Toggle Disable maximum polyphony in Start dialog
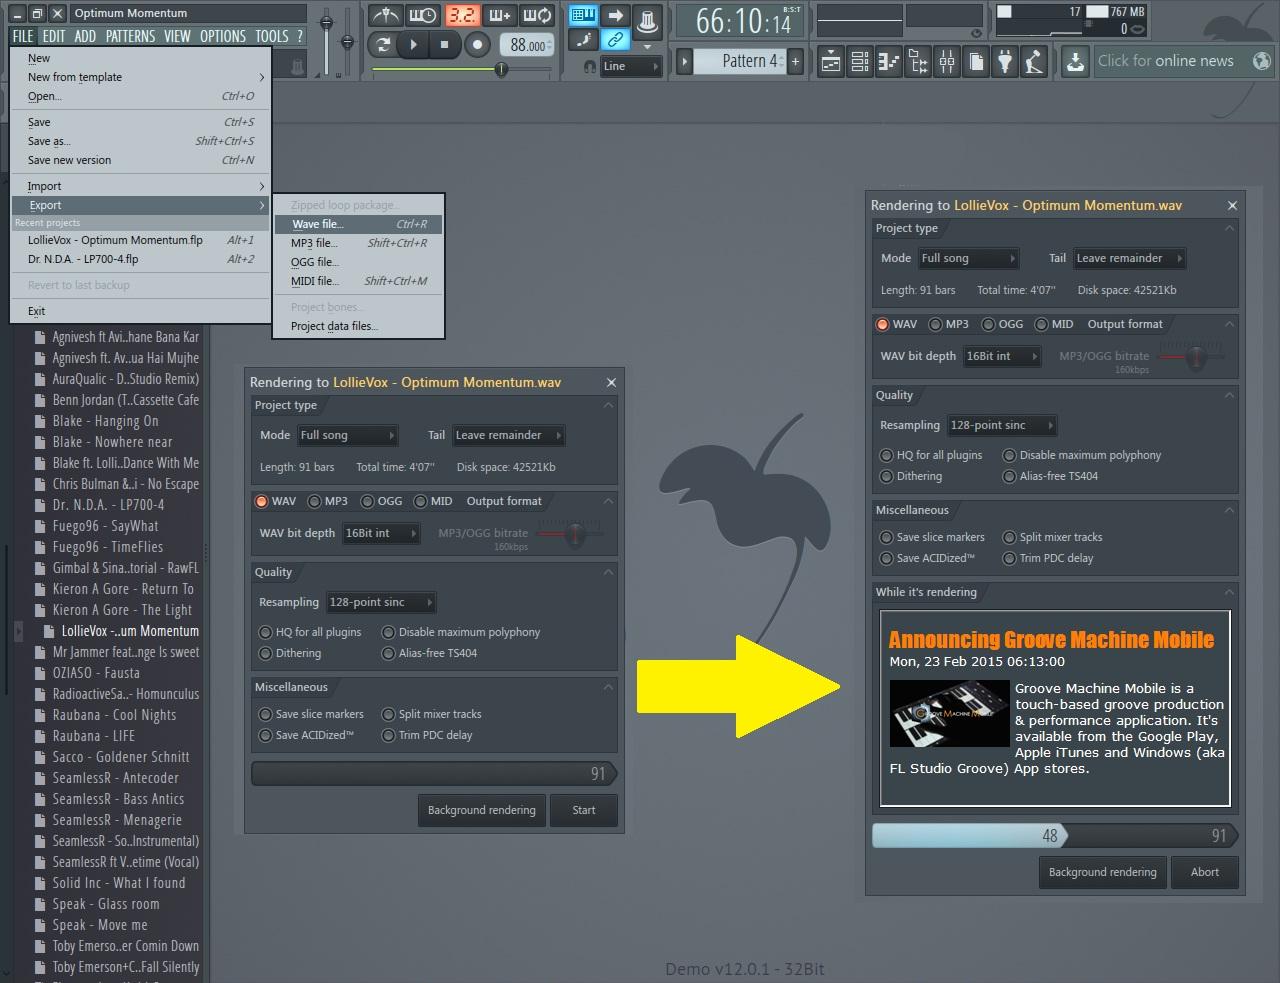 coord(389,632)
